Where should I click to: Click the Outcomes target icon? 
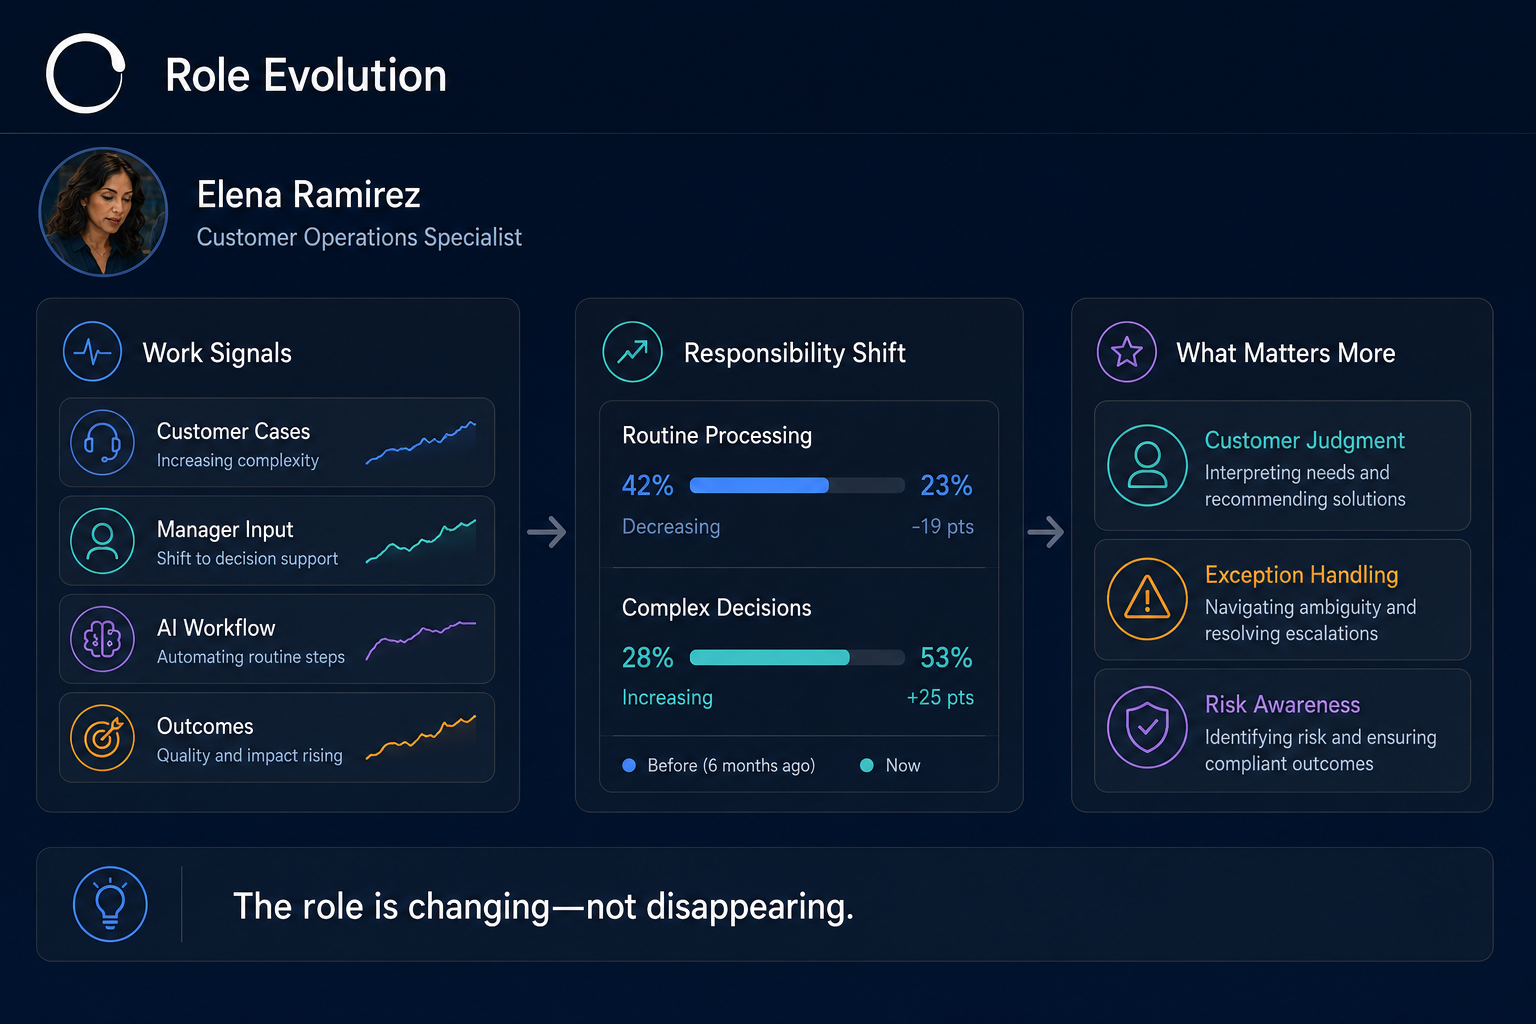[x=102, y=738]
